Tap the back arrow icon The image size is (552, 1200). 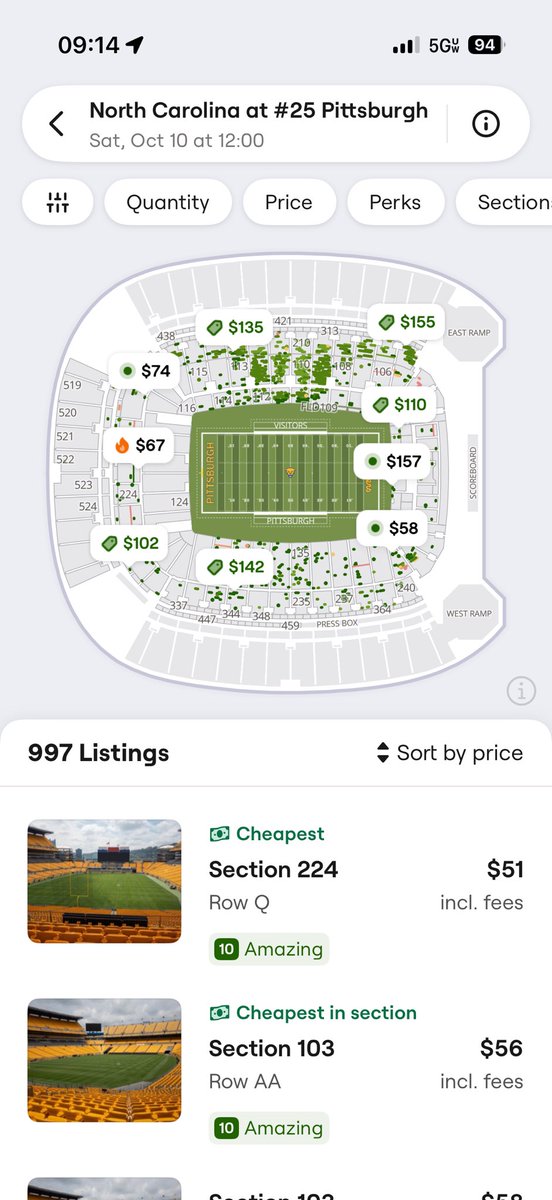[56, 124]
